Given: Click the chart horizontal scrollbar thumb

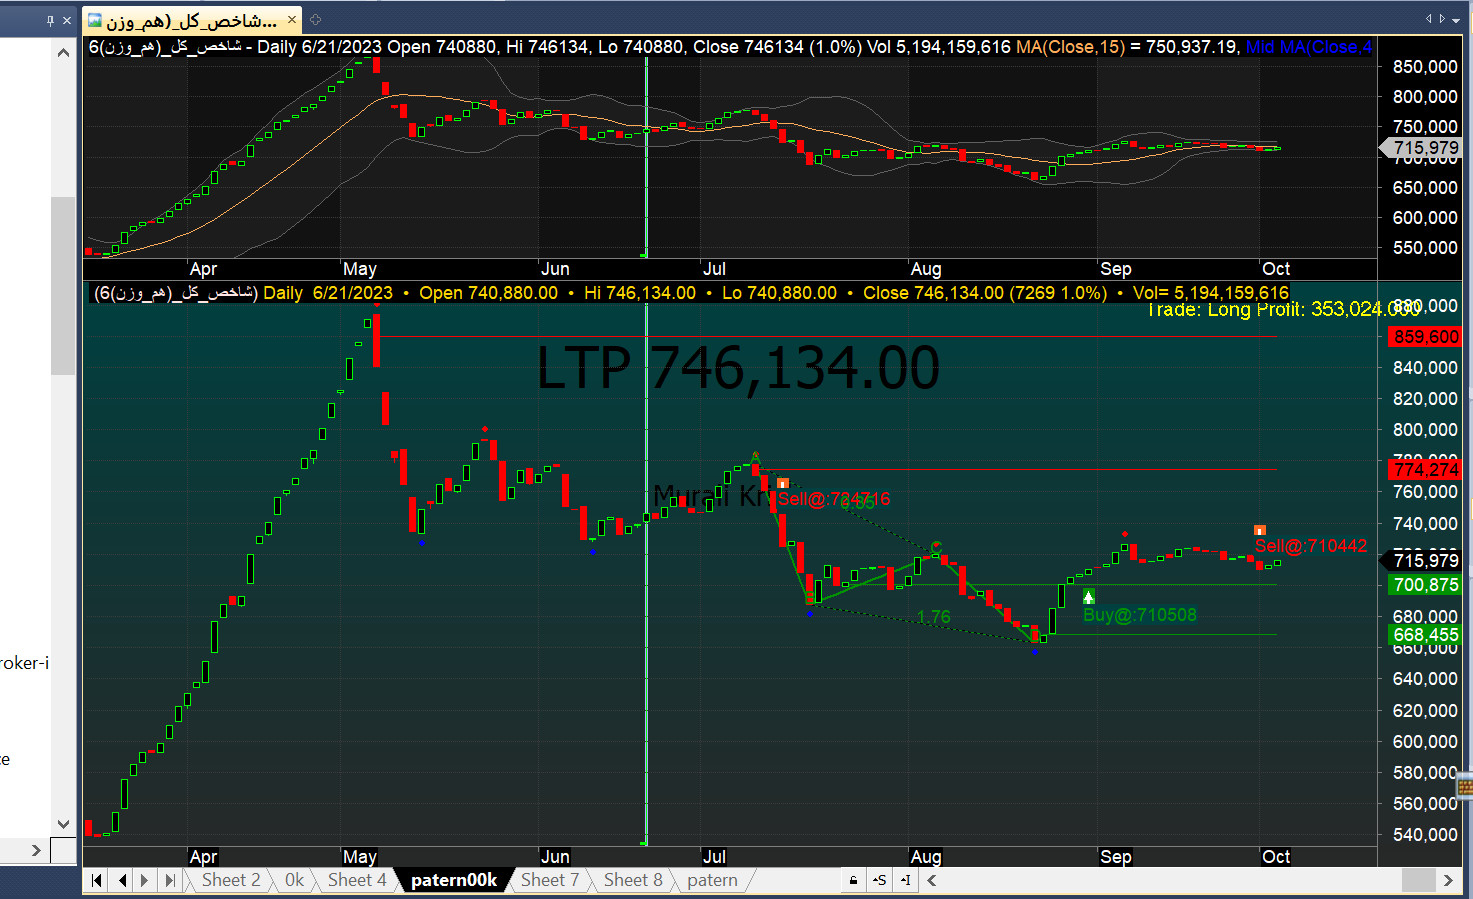Looking at the screenshot, I should (1418, 880).
